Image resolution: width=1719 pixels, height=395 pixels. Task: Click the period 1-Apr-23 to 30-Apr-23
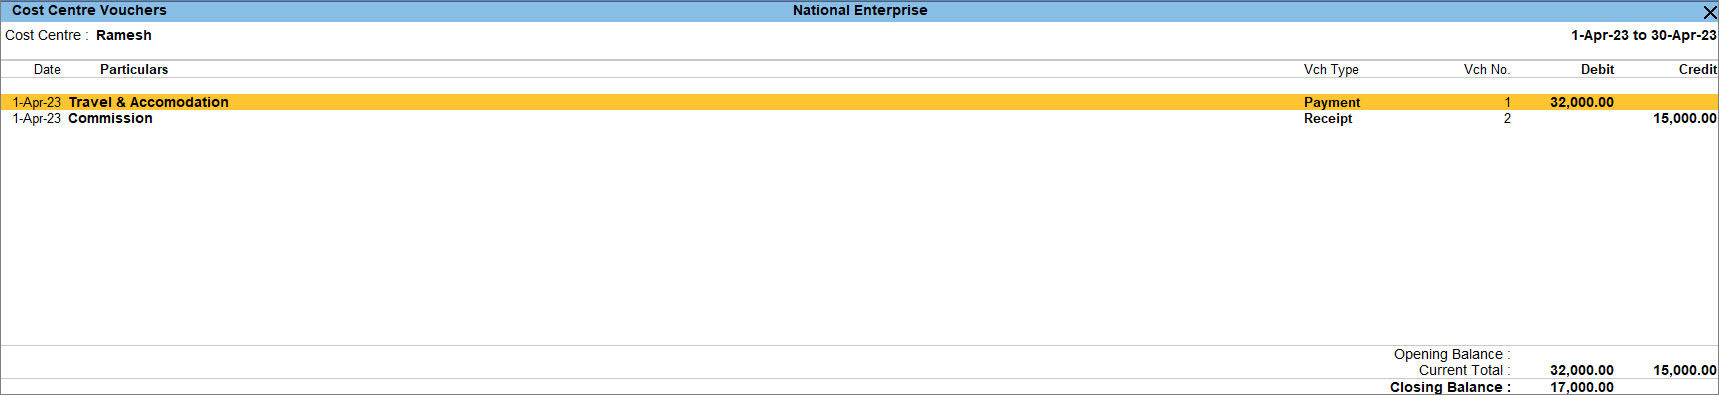(1643, 35)
